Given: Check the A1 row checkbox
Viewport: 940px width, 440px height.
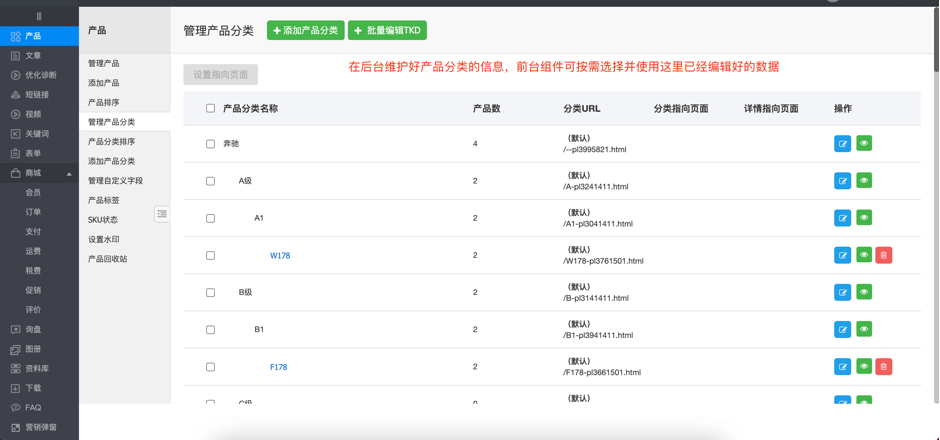Looking at the screenshot, I should tap(210, 218).
